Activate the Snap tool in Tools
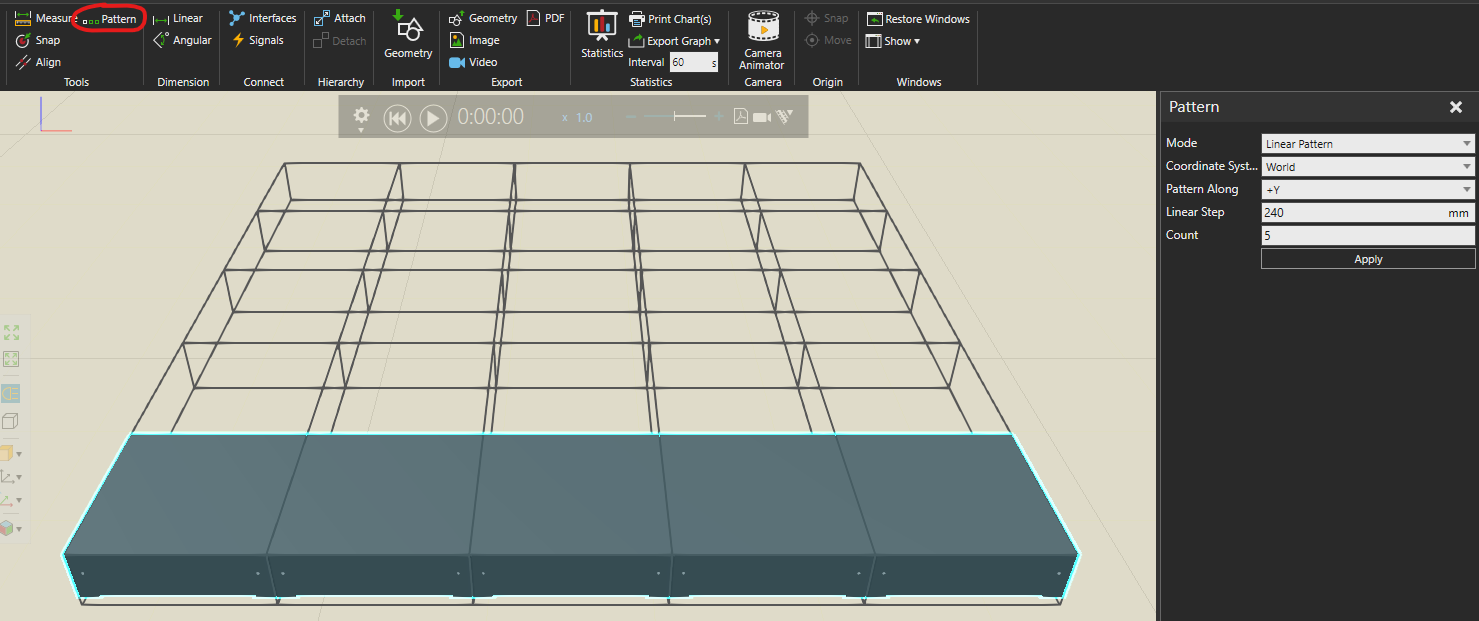The width and height of the screenshot is (1479, 621). point(38,41)
